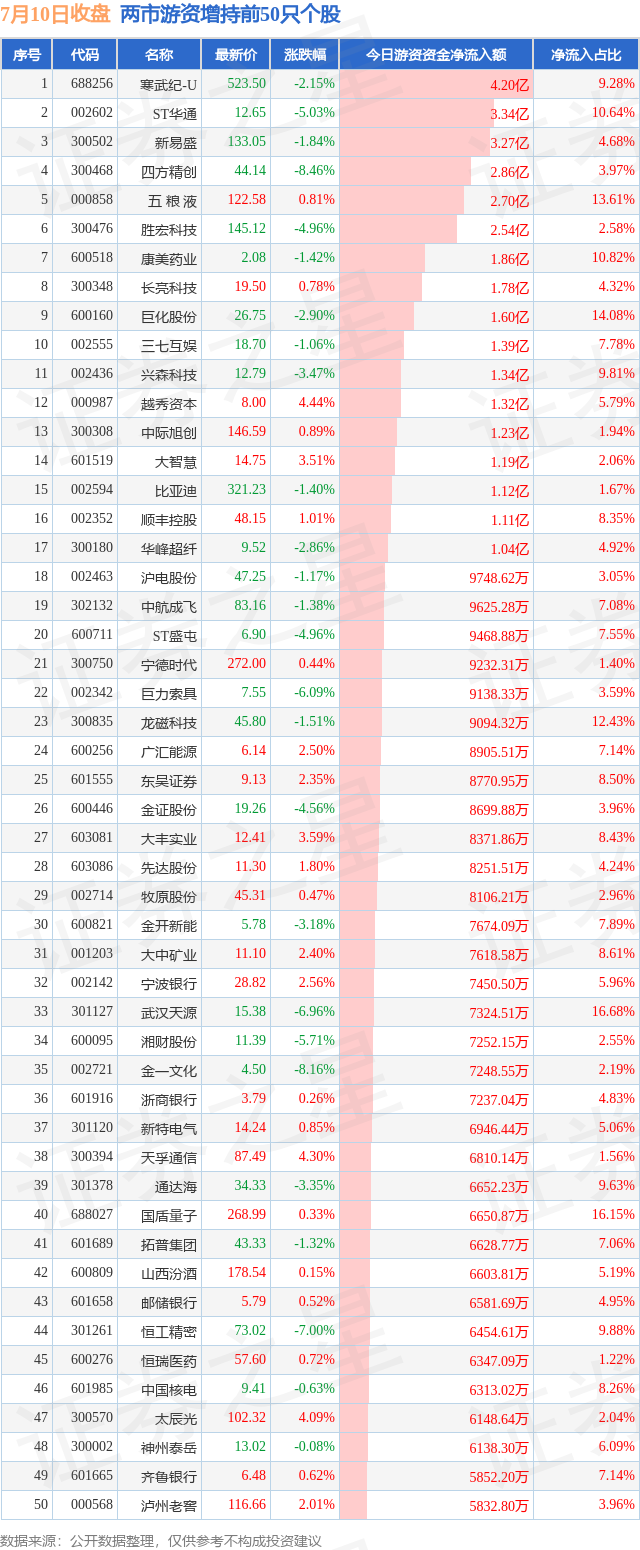Image resolution: width=640 pixels, height=1550 pixels.
Task: Select stock name 三七互娱
Action: 169,345
